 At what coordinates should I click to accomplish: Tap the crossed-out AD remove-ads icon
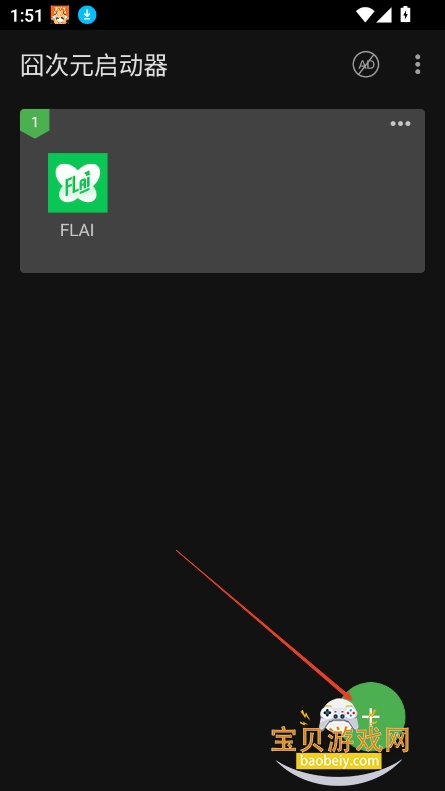[366, 65]
